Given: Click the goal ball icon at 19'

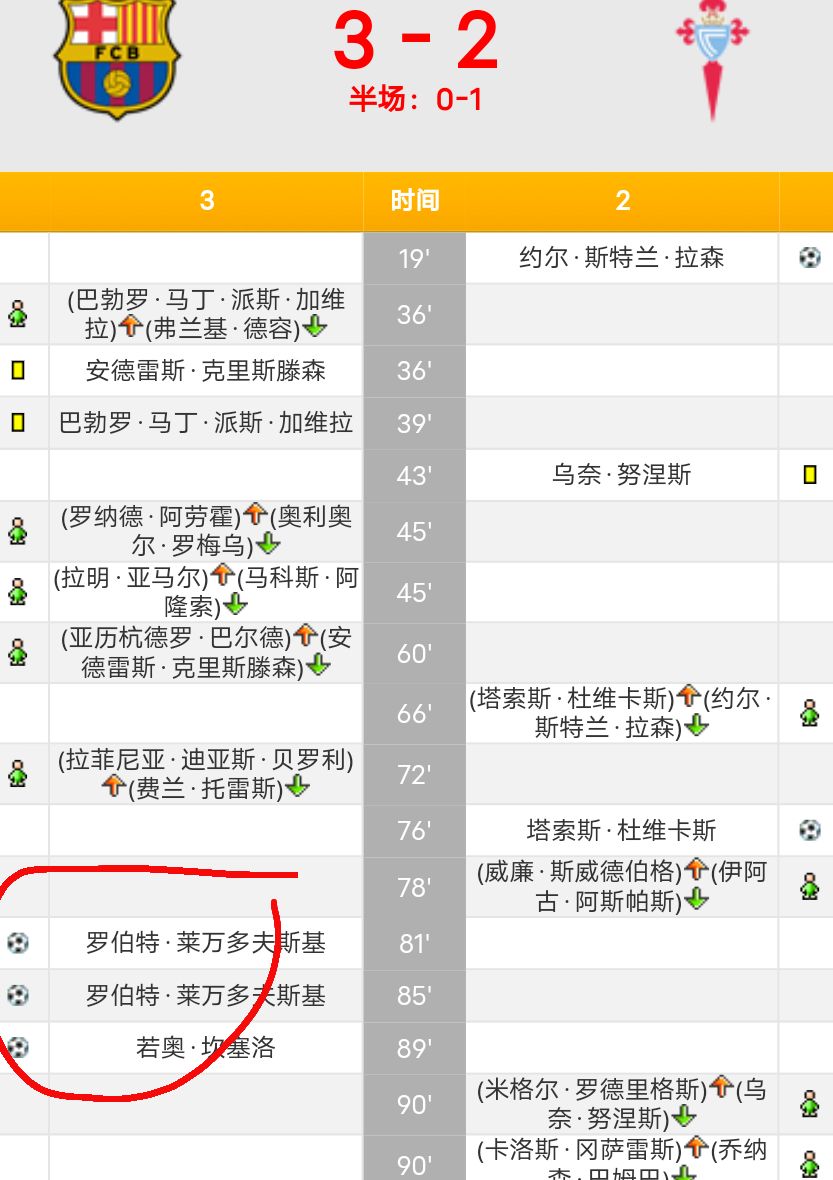Looking at the screenshot, I should click(x=809, y=258).
